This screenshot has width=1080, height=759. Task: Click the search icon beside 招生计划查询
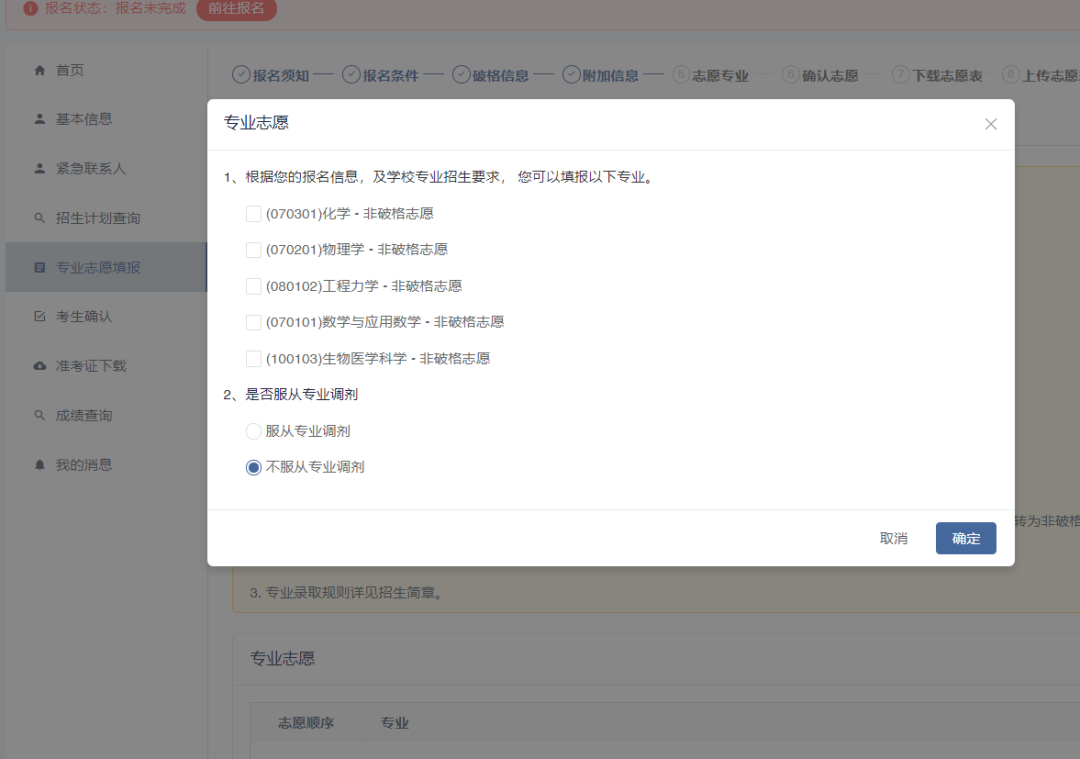click(40, 218)
